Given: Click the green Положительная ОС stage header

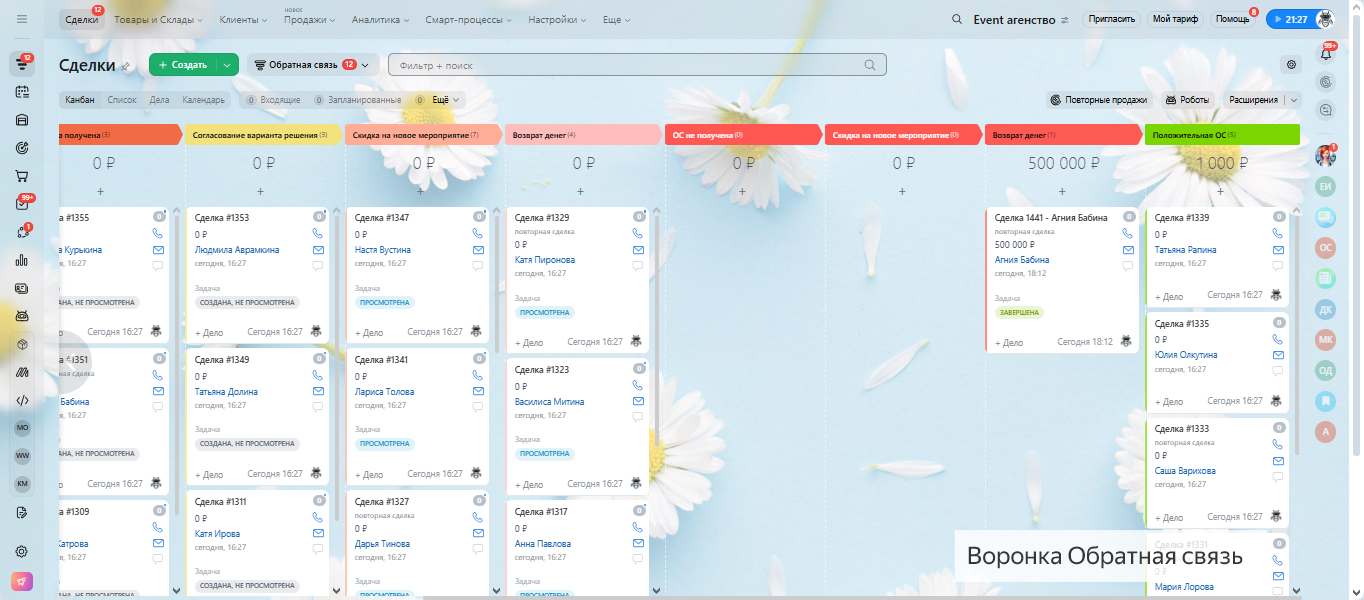Looking at the screenshot, I should point(1221,134).
